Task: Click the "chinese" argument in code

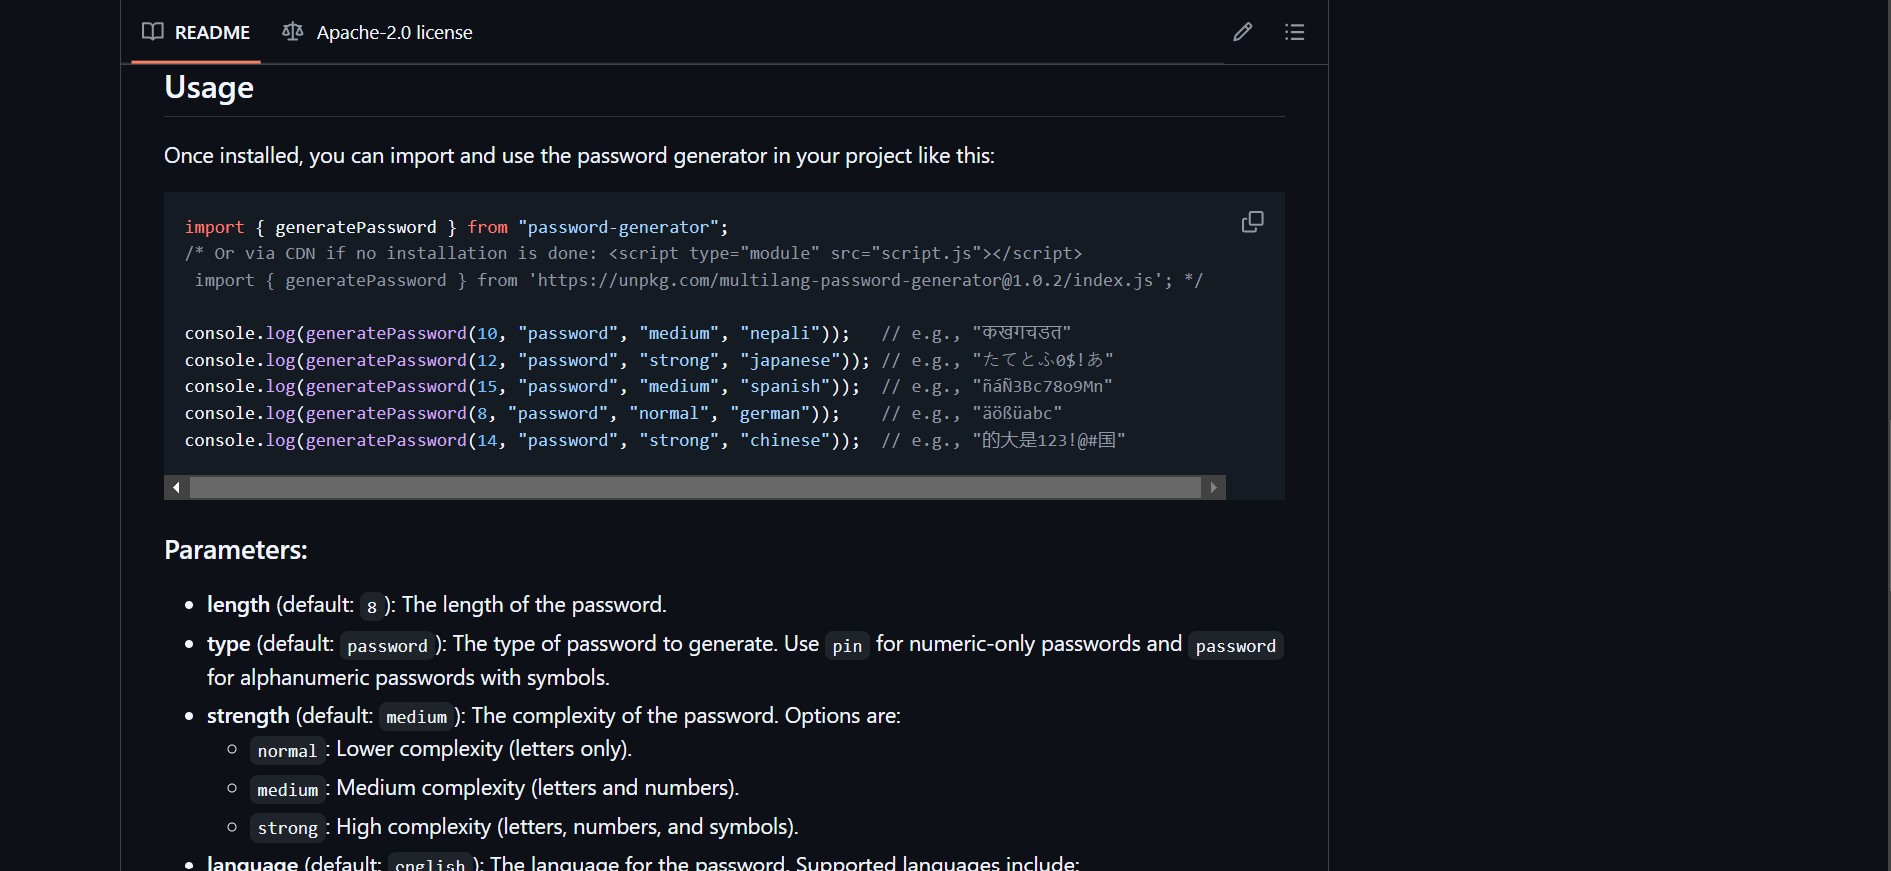Action: [785, 440]
